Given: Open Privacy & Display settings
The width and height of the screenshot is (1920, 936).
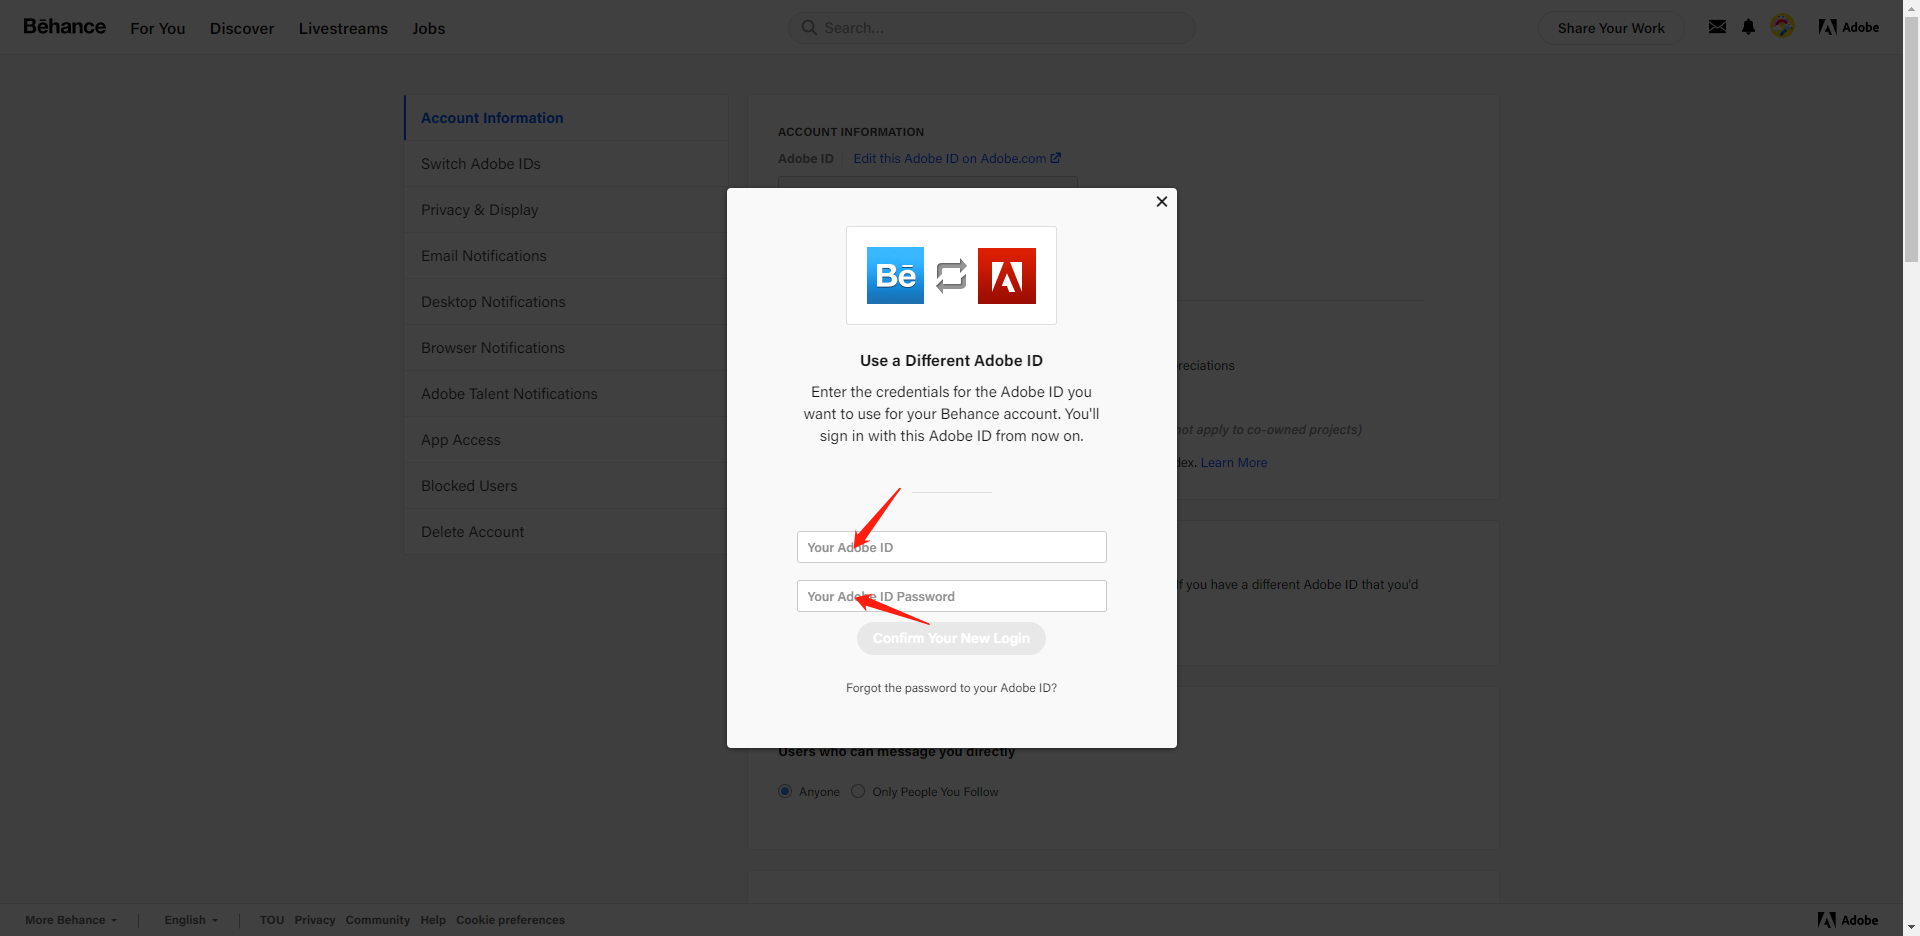Looking at the screenshot, I should coord(566,210).
